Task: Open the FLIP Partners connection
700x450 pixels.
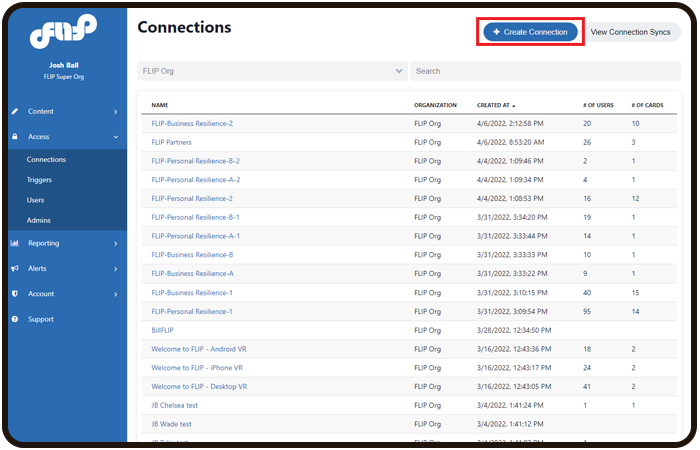Action: 171,142
